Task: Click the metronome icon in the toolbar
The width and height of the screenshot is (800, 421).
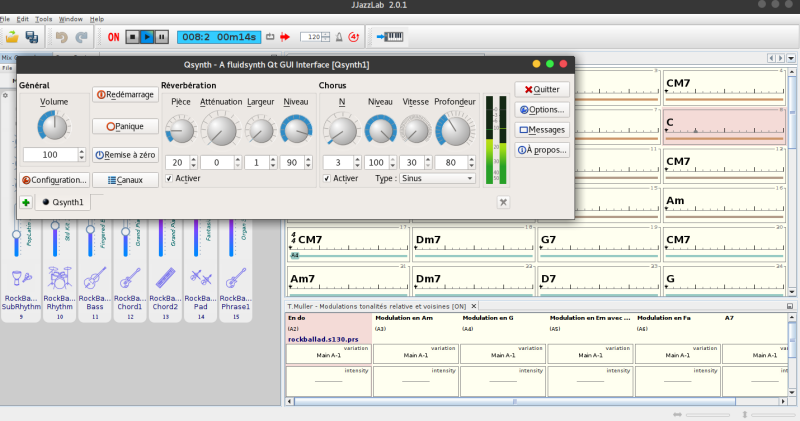Action: [339, 37]
